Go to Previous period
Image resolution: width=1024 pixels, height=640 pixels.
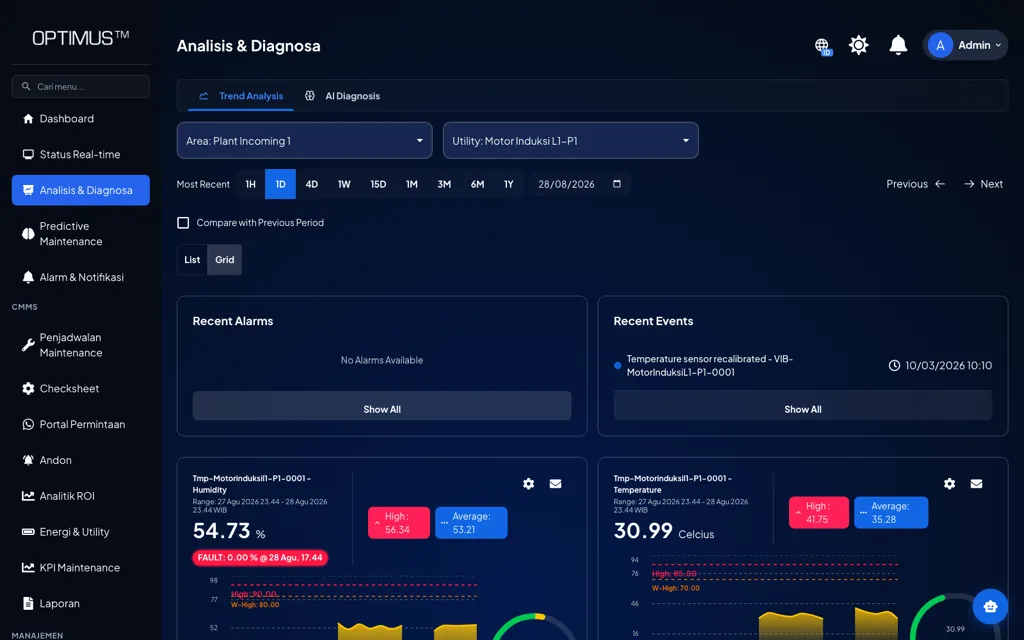click(916, 184)
